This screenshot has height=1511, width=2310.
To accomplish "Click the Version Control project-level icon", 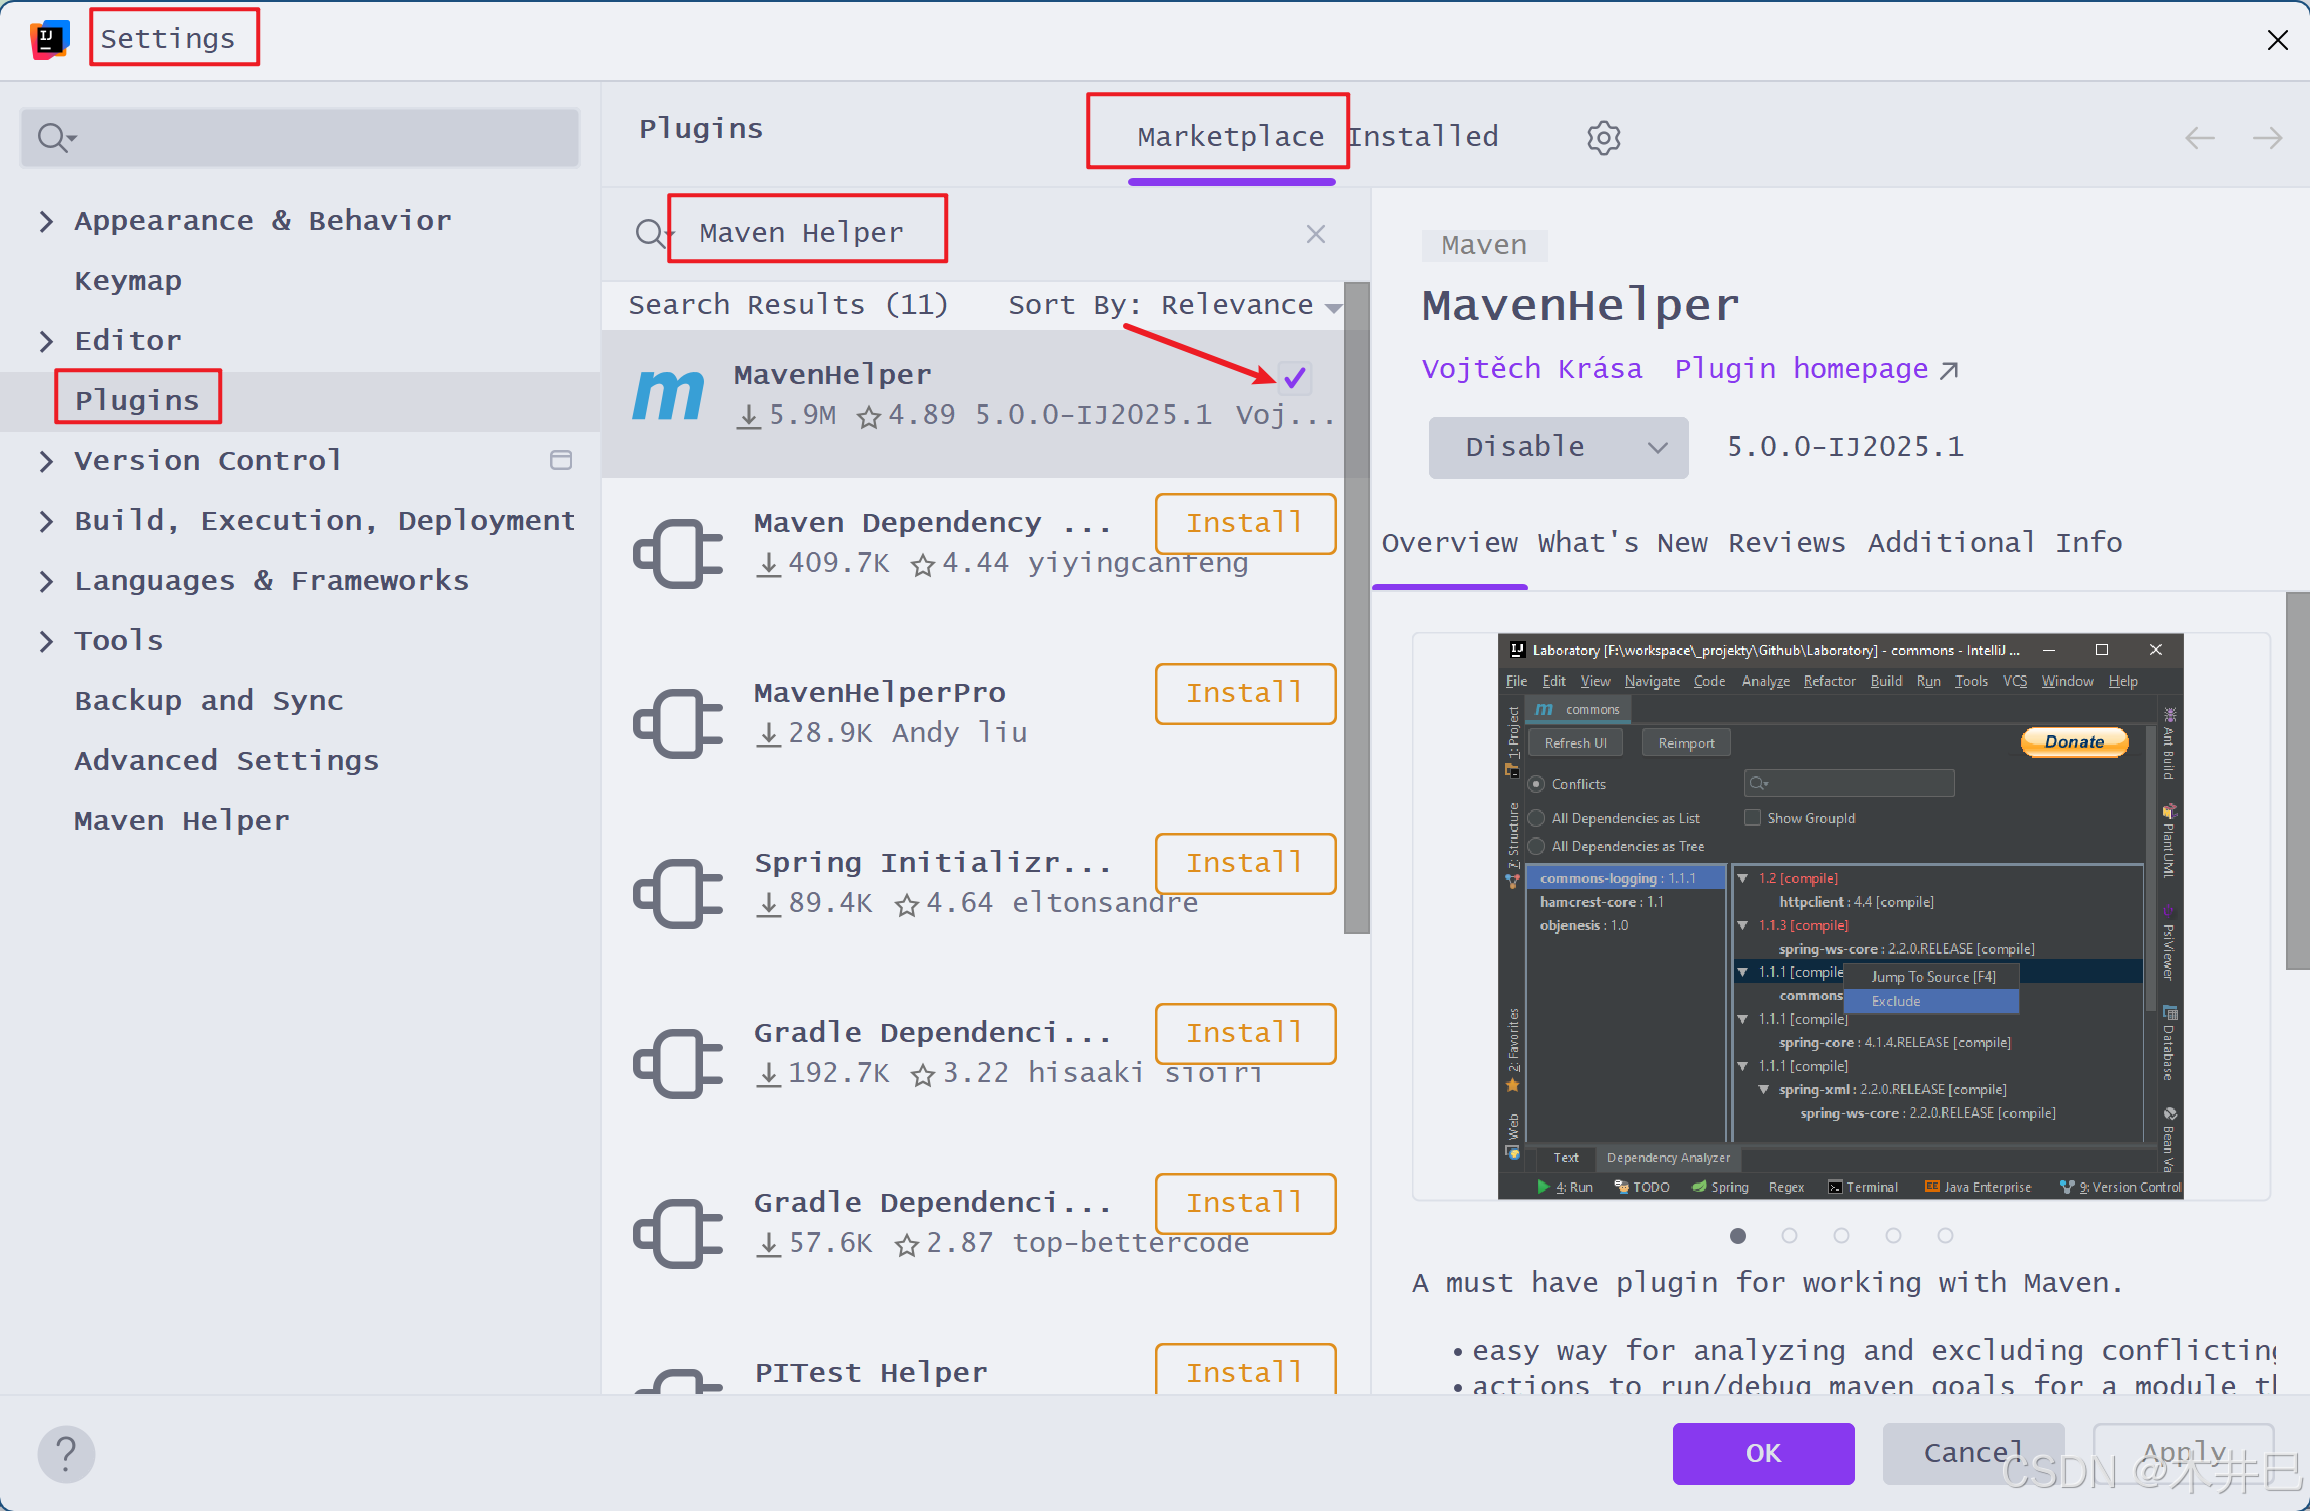I will (561, 460).
